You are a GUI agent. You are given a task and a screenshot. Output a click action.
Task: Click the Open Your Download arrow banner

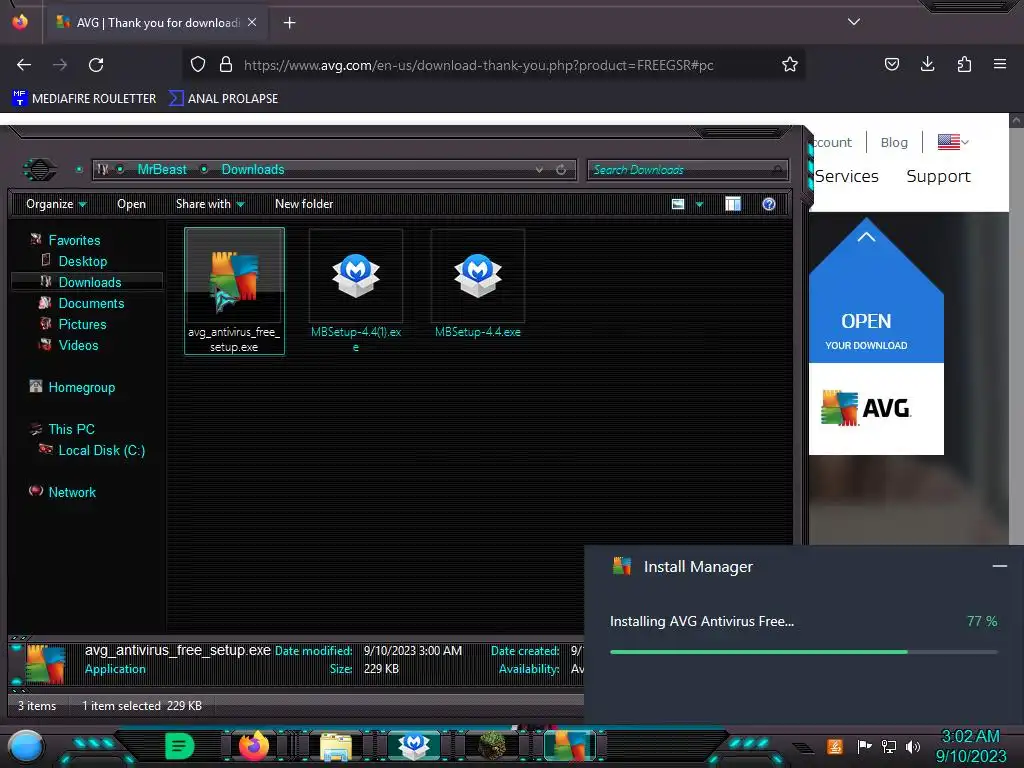tap(876, 292)
